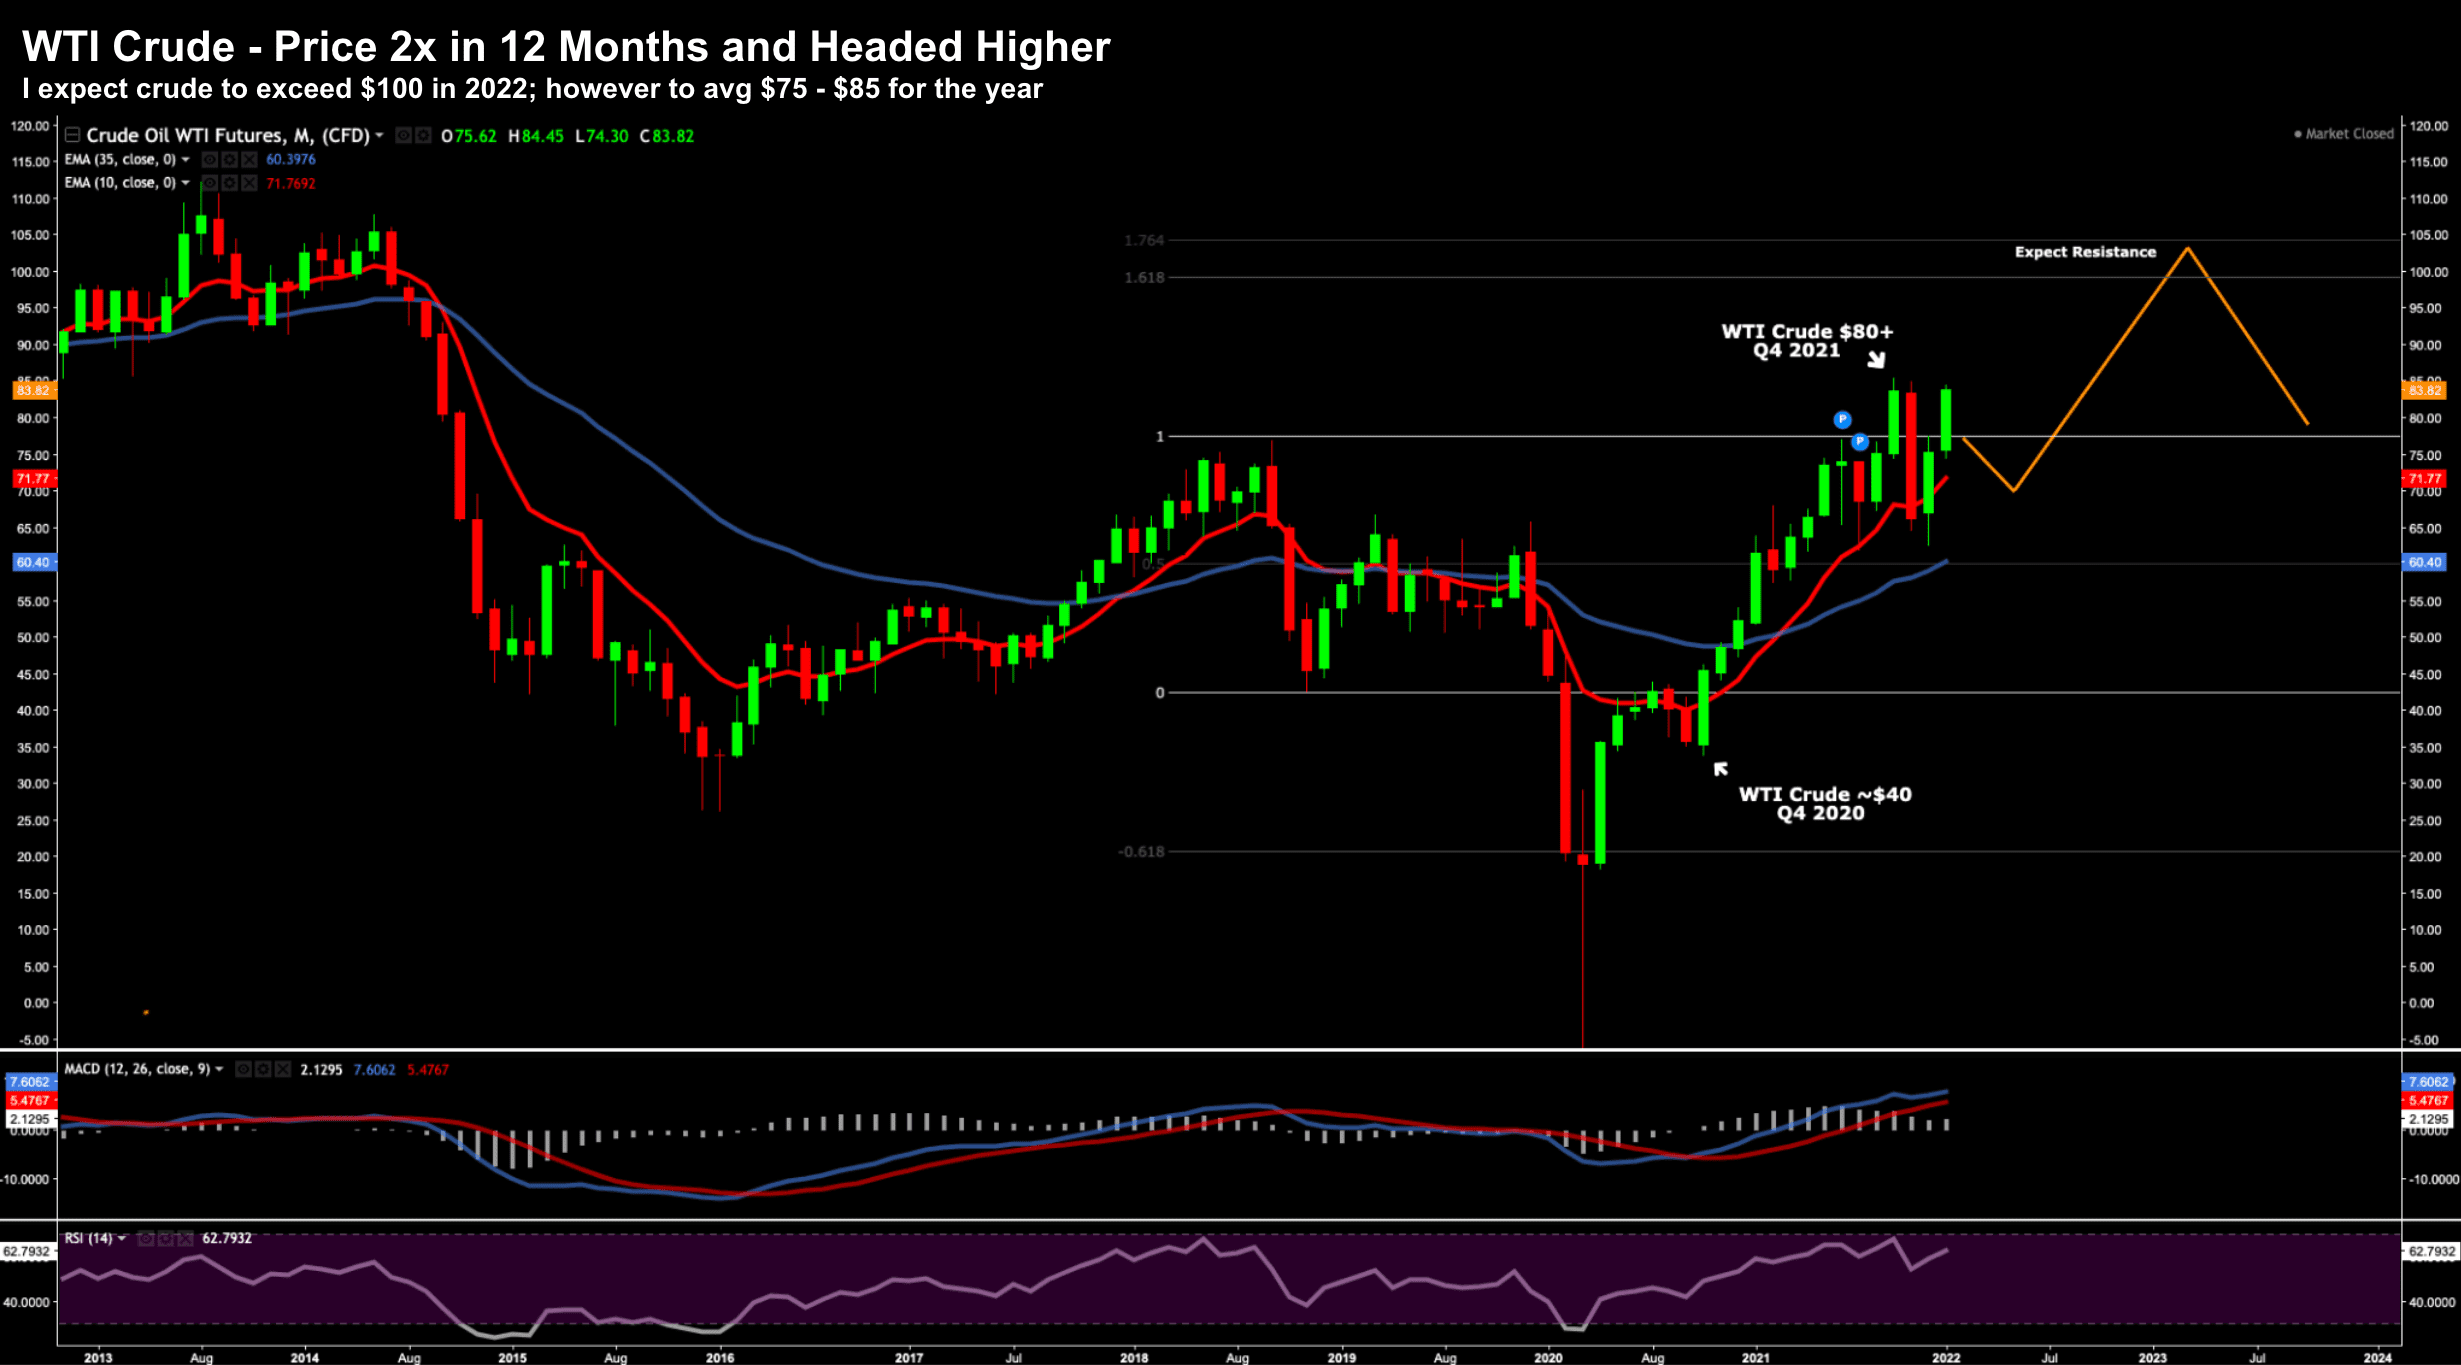Click the RSI (14) indicator label
Image resolution: width=2461 pixels, height=1365 pixels.
point(88,1238)
